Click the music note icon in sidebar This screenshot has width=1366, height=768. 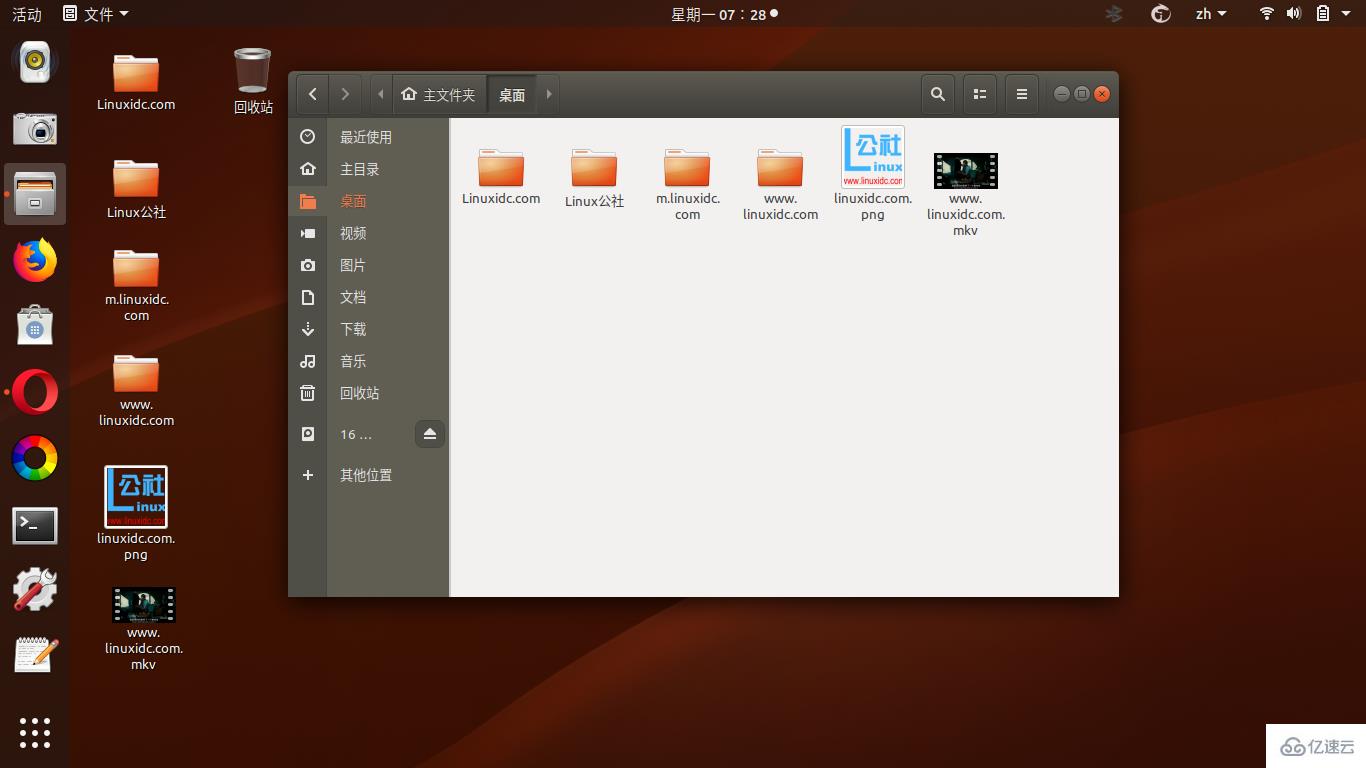pyautogui.click(x=308, y=361)
